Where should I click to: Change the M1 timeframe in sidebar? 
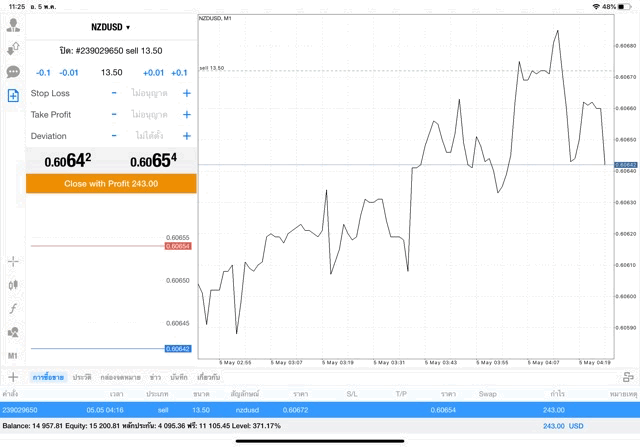[x=13, y=356]
